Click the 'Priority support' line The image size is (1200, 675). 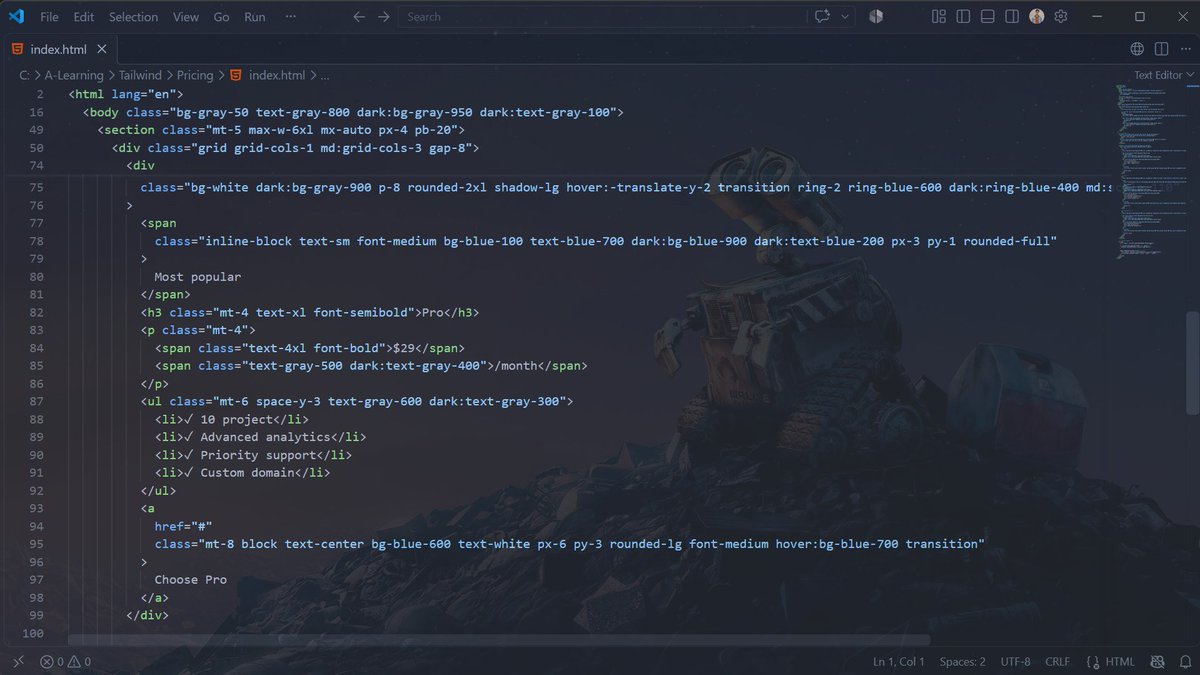pos(253,455)
